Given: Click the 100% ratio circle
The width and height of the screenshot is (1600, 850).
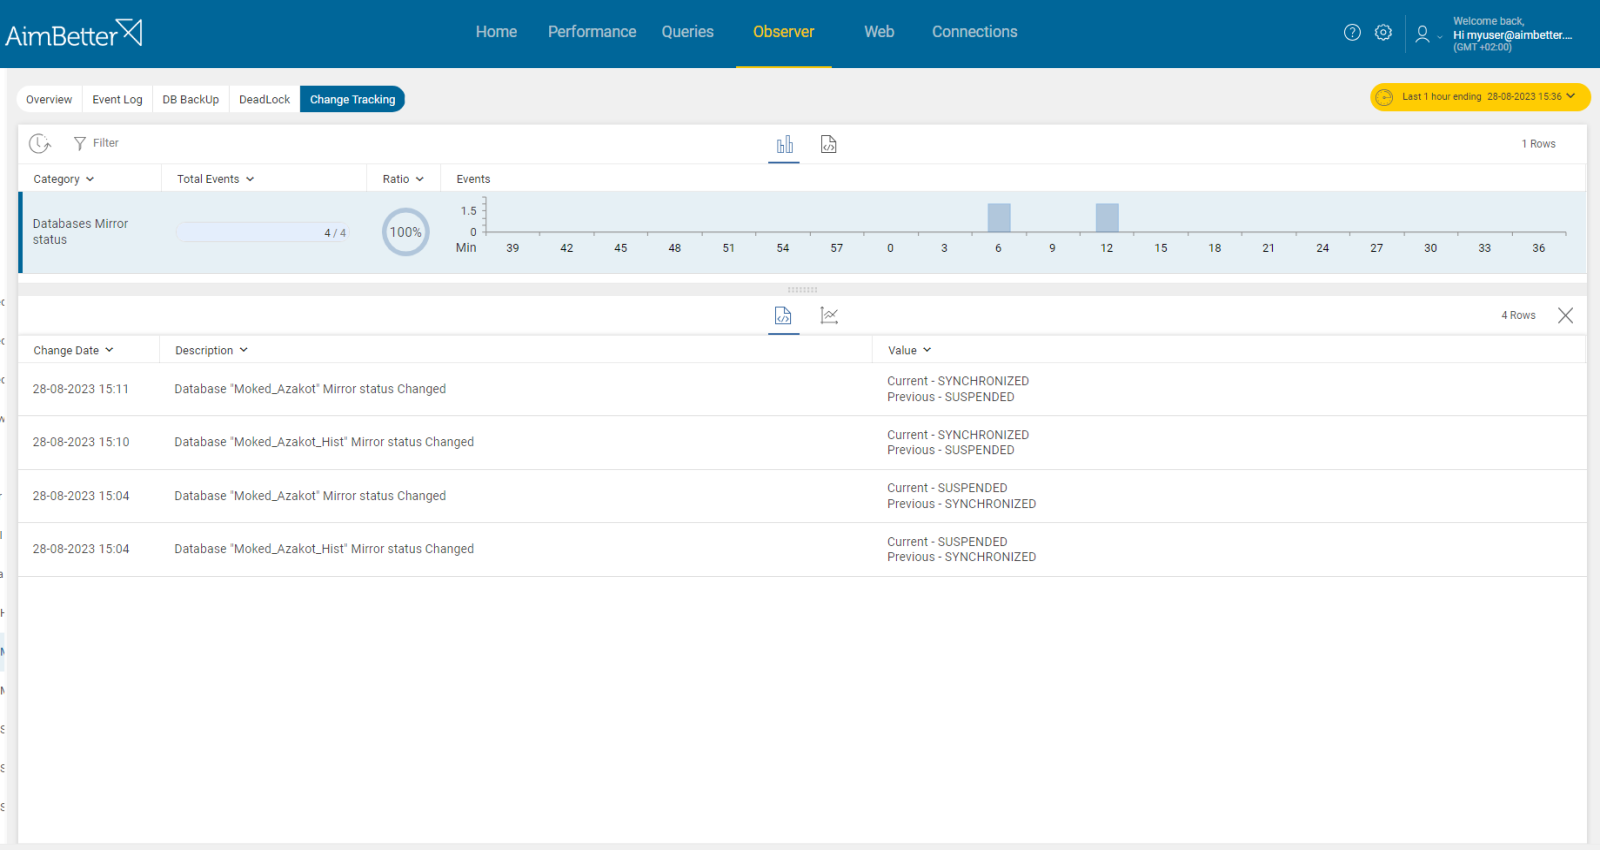Looking at the screenshot, I should 406,232.
